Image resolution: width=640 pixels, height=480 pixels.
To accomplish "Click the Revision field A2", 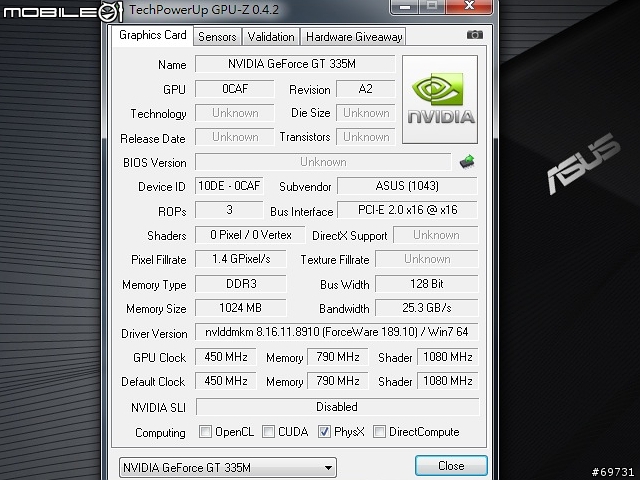I will [x=365, y=89].
